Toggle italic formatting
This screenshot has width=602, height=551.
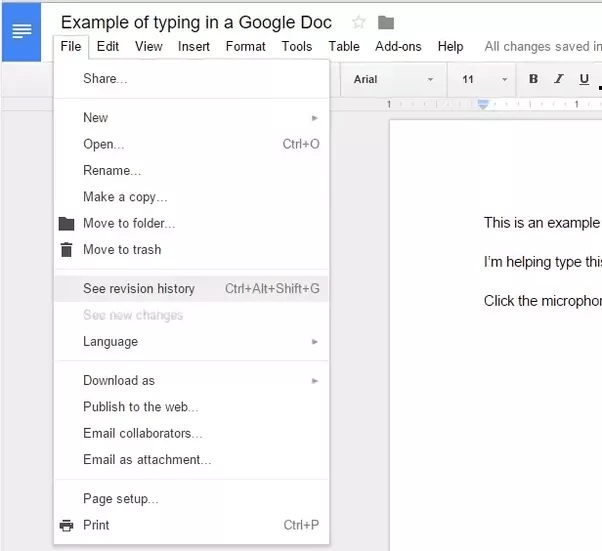559,79
